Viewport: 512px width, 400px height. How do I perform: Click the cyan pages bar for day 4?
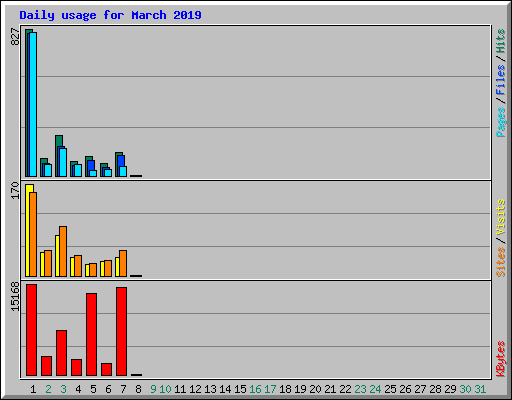[78, 170]
